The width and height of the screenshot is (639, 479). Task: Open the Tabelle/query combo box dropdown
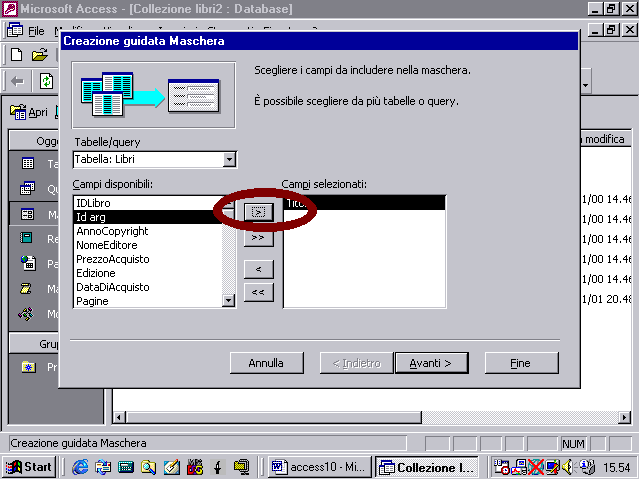click(229, 159)
